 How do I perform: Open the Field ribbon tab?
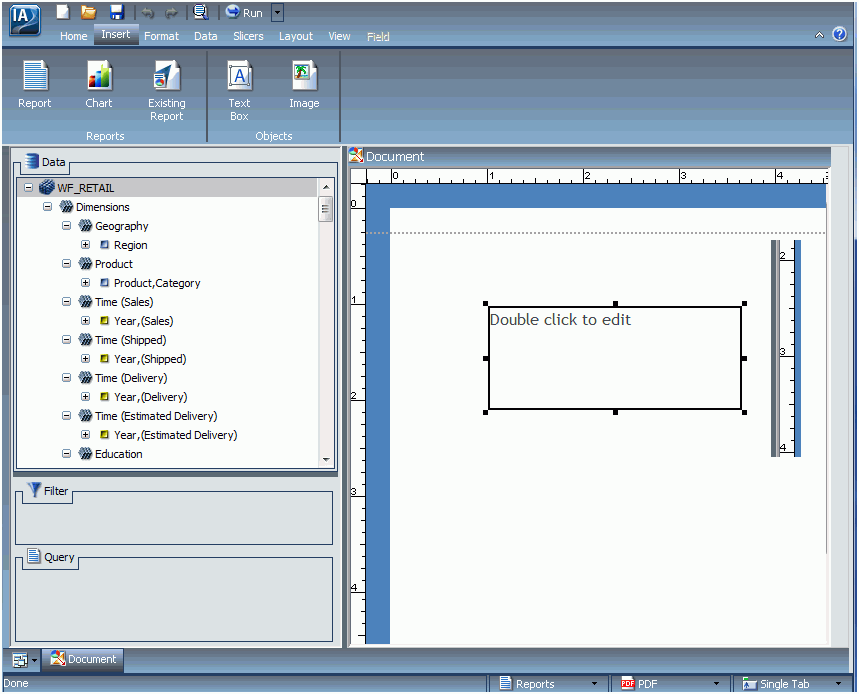point(378,37)
